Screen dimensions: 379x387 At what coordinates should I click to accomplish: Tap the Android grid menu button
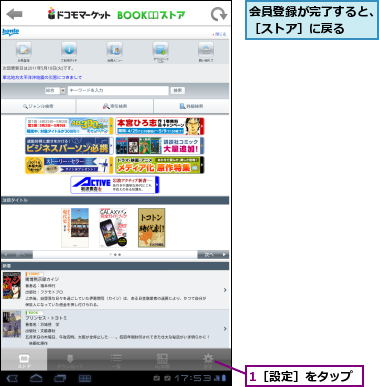(85, 378)
